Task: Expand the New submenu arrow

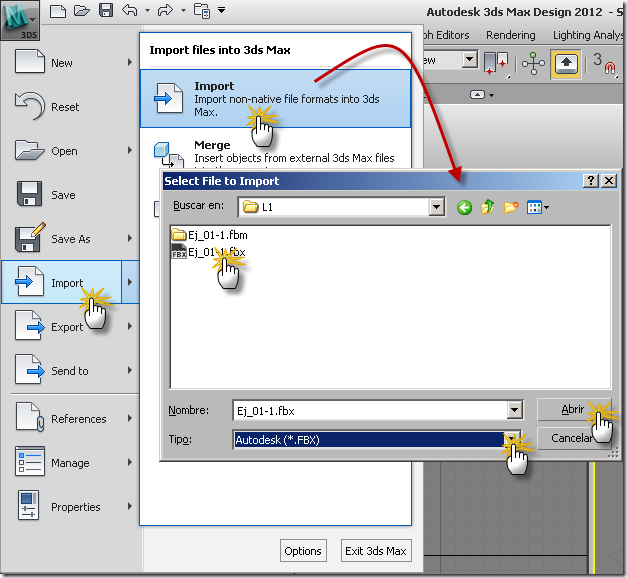Action: point(130,62)
